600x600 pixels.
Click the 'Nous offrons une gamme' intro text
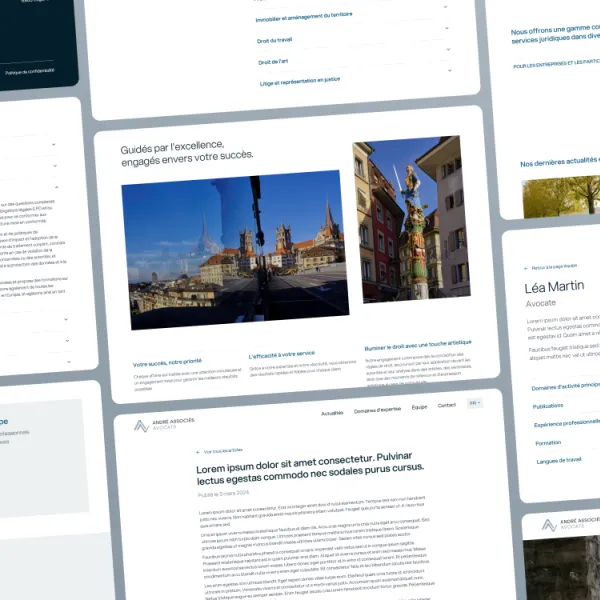tap(555, 34)
